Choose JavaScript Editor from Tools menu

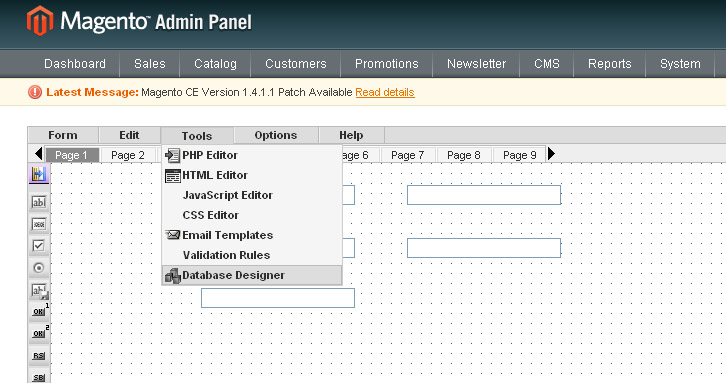(x=252, y=195)
